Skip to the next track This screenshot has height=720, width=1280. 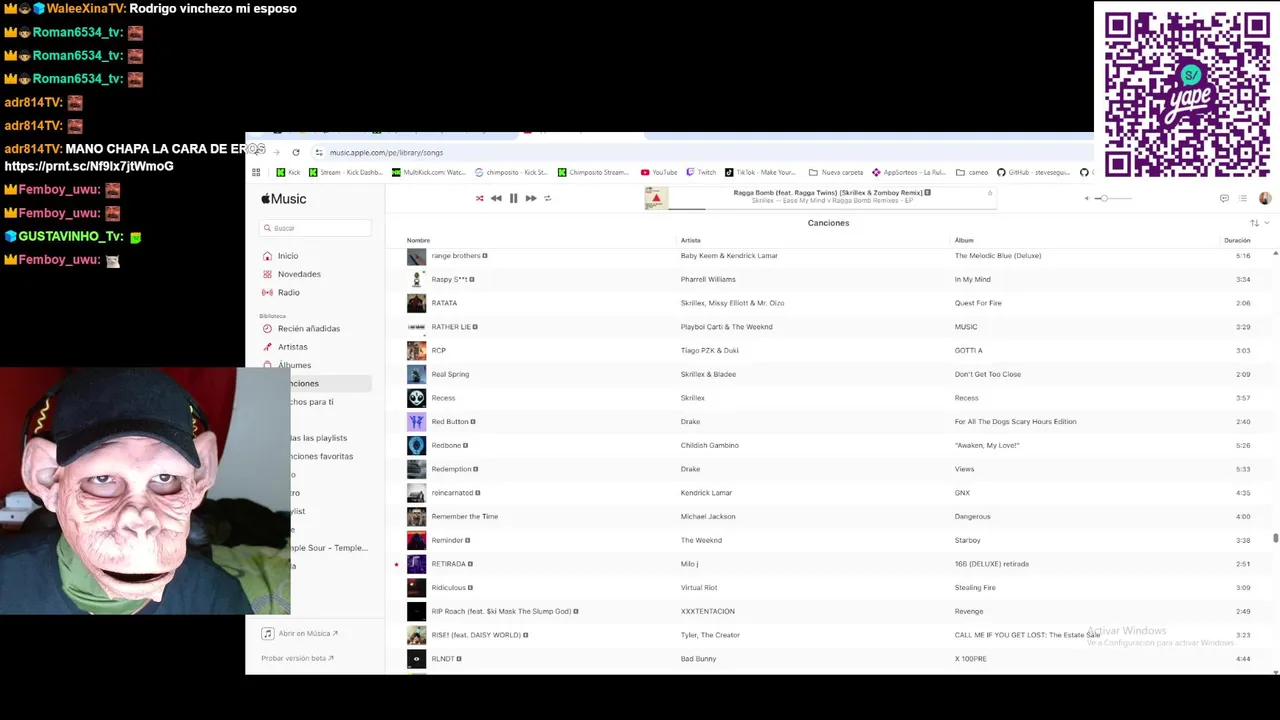(531, 198)
